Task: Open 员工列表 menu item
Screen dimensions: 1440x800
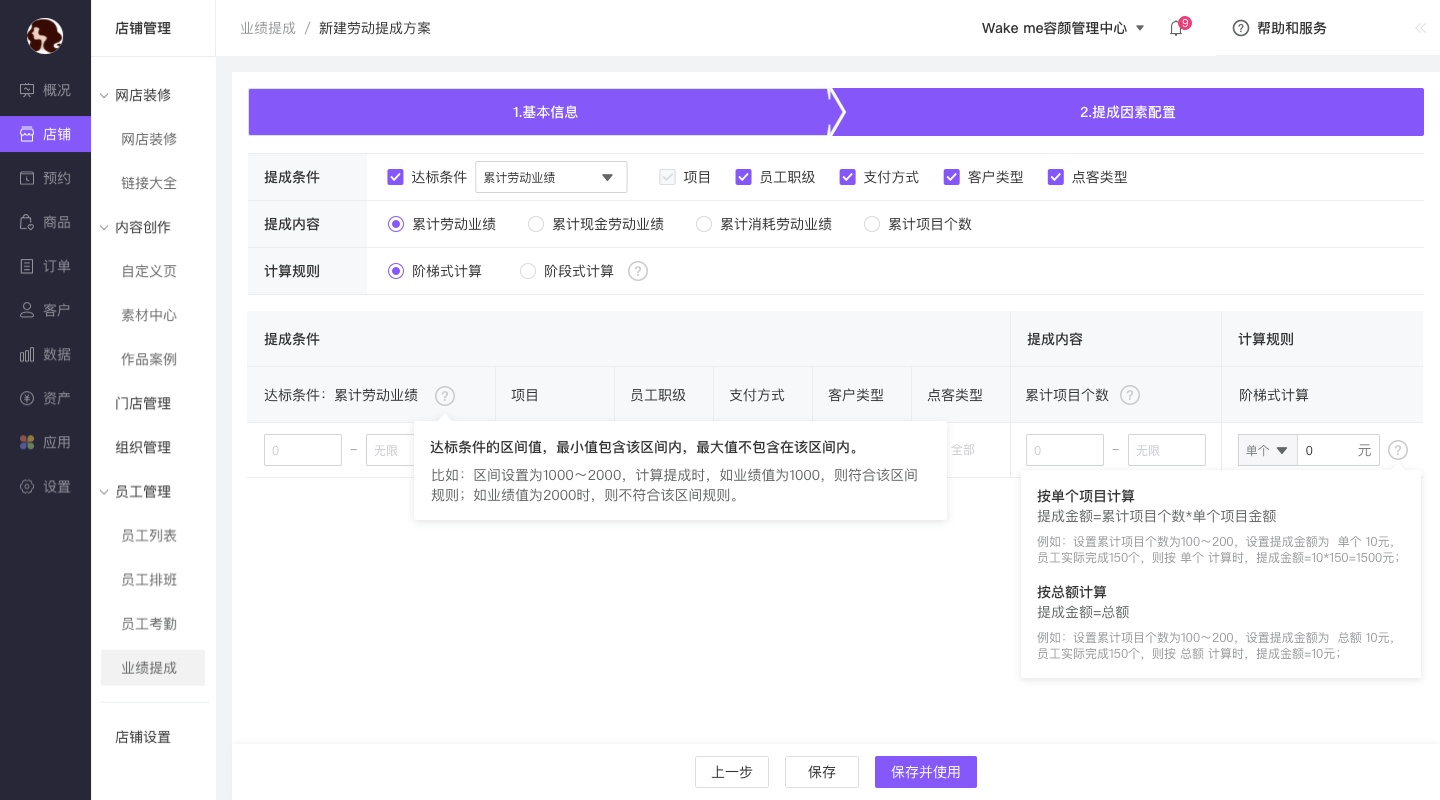Action: pyautogui.click(x=149, y=535)
